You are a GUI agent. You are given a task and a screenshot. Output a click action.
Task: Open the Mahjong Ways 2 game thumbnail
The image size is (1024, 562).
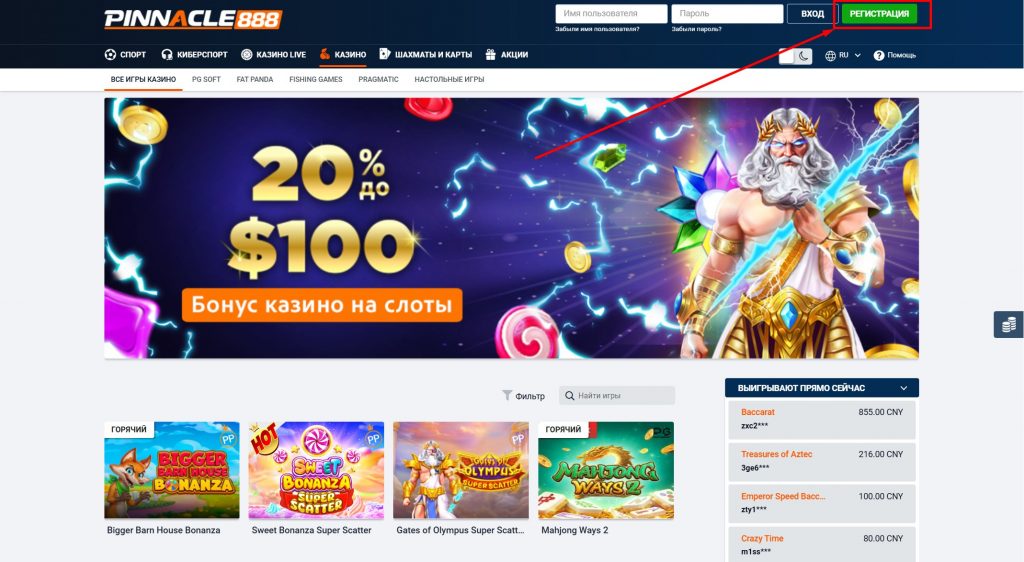tap(605, 470)
